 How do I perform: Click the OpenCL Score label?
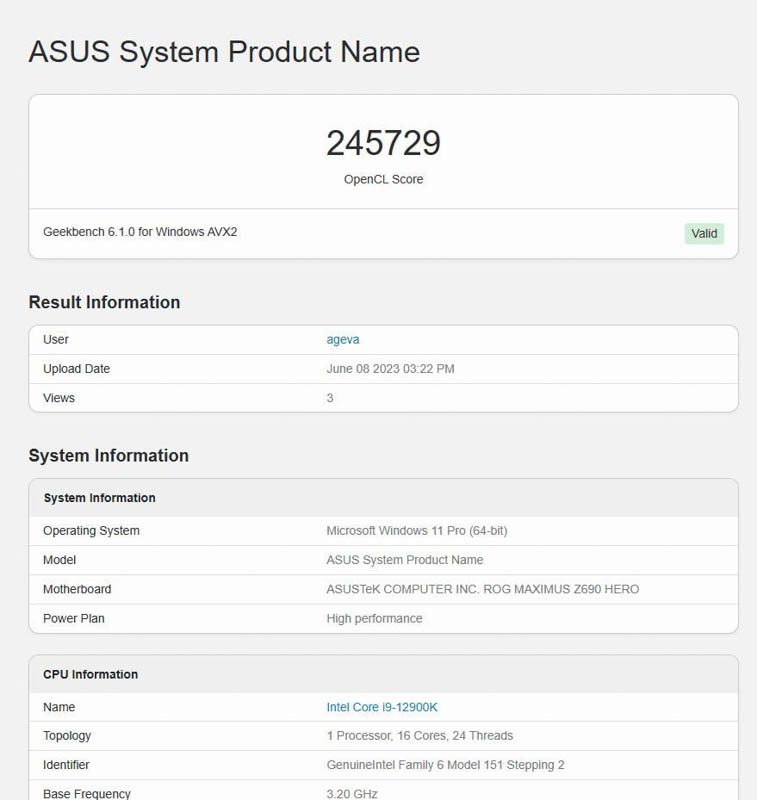(x=384, y=180)
